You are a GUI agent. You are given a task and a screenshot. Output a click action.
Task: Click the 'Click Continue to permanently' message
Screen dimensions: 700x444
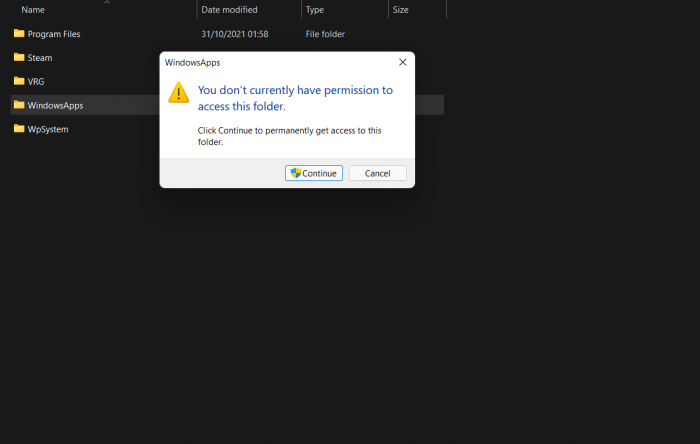(289, 136)
